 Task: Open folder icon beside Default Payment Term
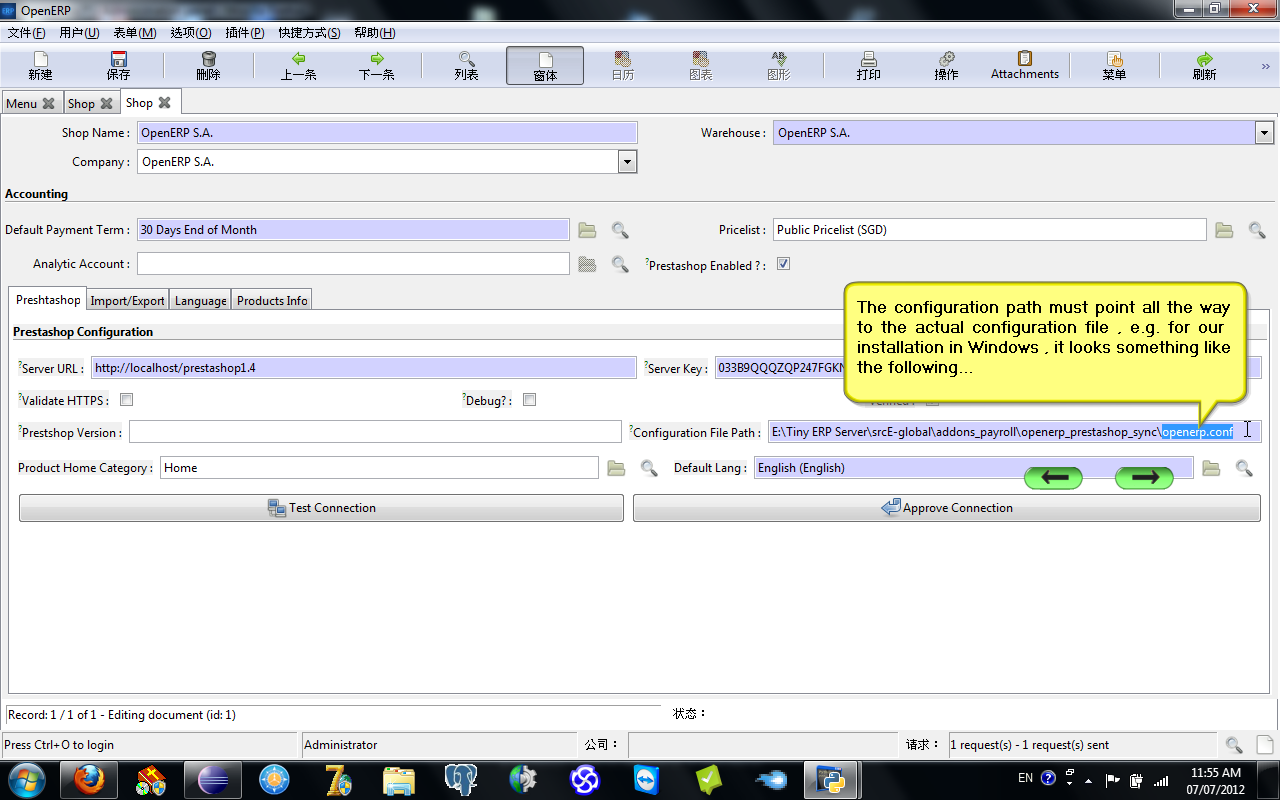tap(587, 230)
